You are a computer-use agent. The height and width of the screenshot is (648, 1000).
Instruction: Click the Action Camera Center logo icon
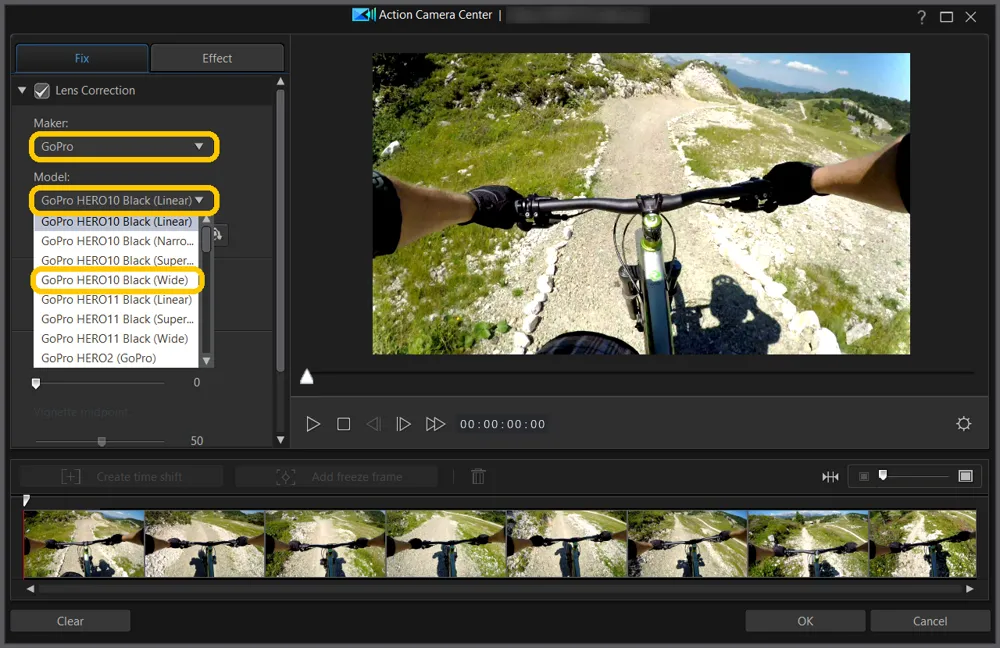click(364, 15)
